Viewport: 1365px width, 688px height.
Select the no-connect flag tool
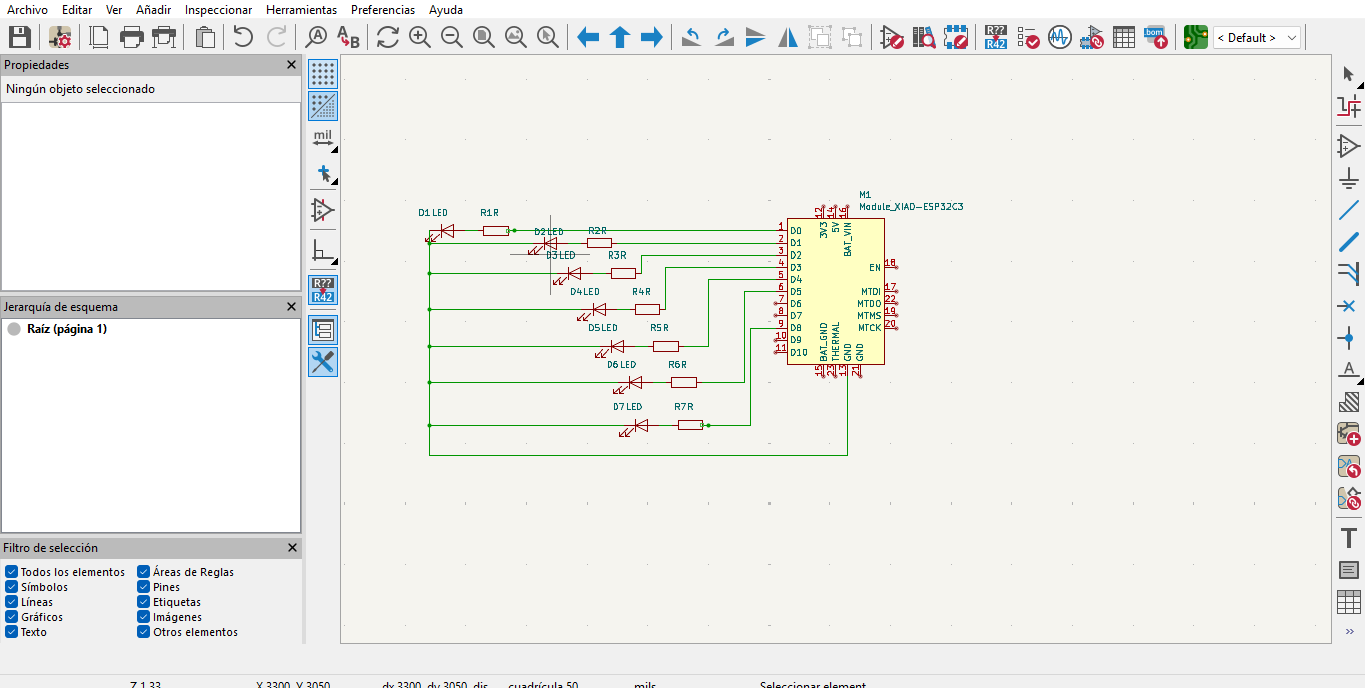(x=1349, y=306)
